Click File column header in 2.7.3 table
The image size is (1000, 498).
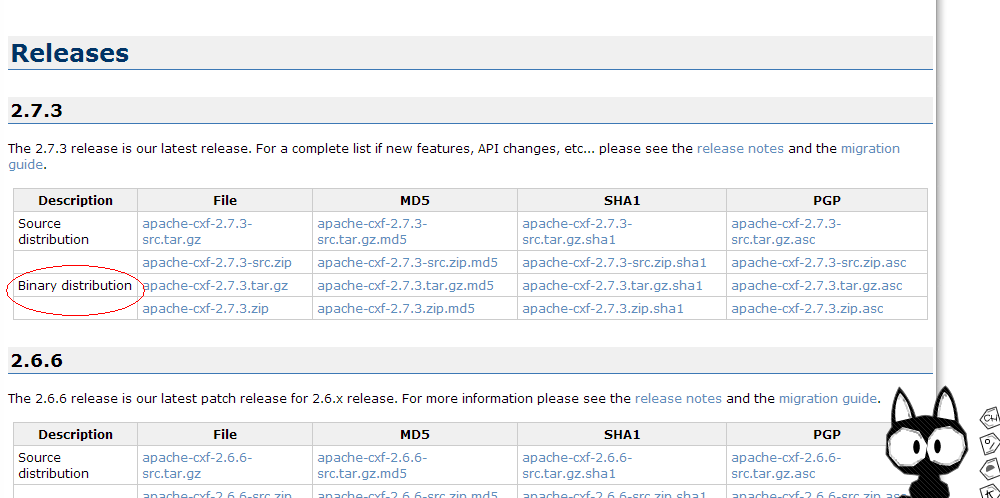coord(225,200)
